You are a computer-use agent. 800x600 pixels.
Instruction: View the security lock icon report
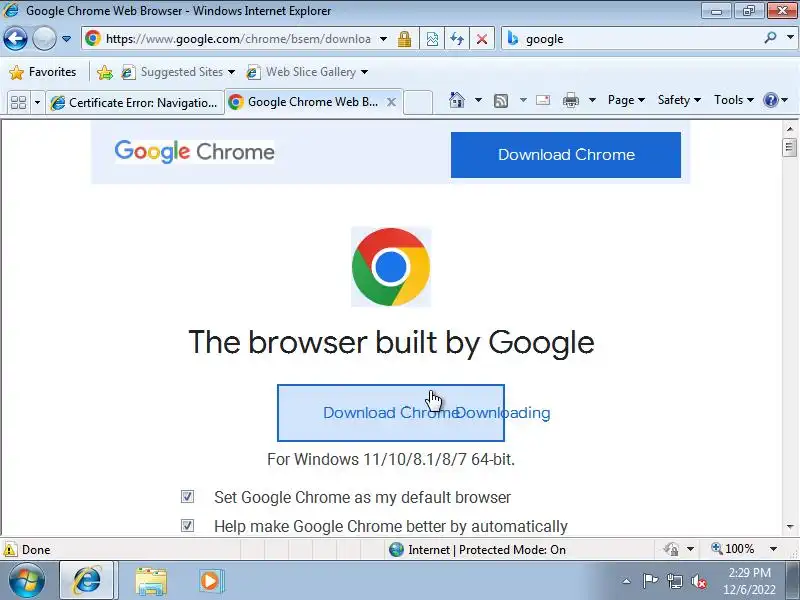(x=405, y=39)
